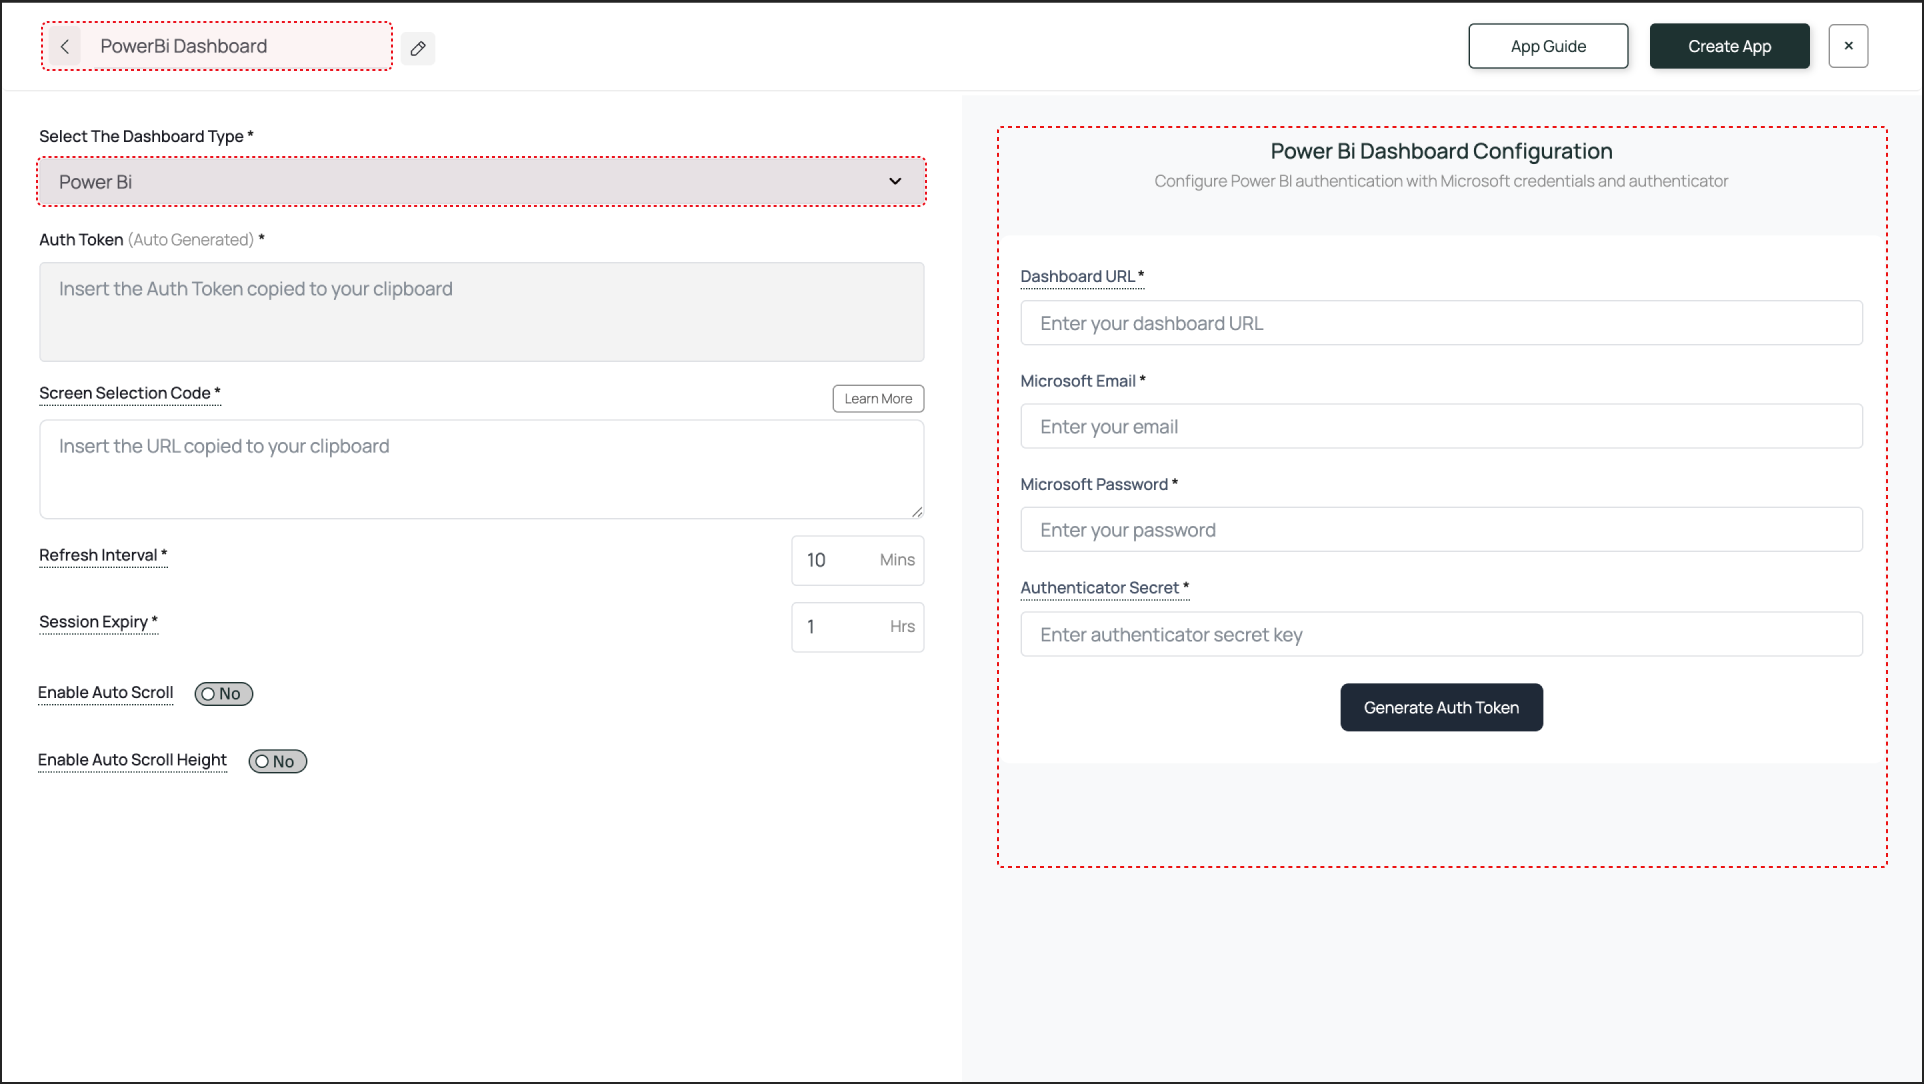Click Learn More for screen selection

878,399
